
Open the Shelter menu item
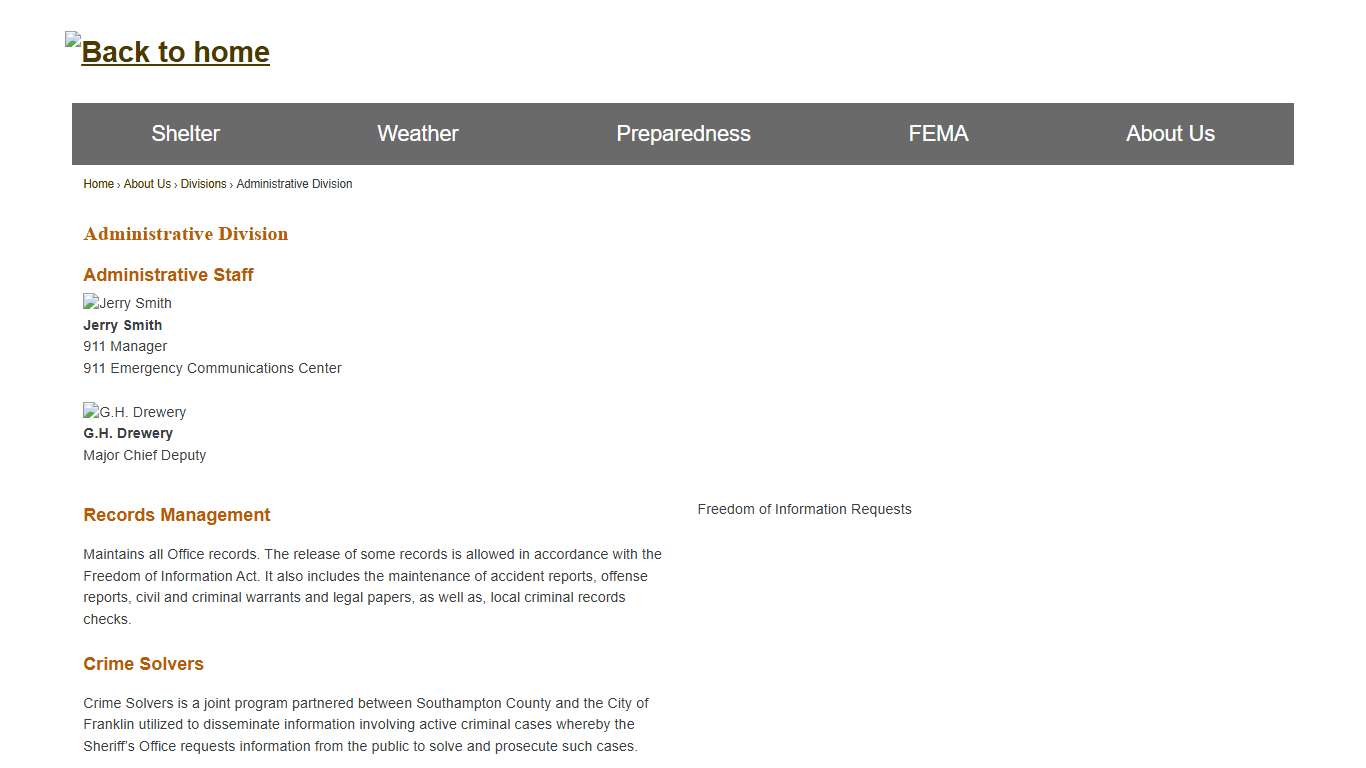pyautogui.click(x=185, y=134)
